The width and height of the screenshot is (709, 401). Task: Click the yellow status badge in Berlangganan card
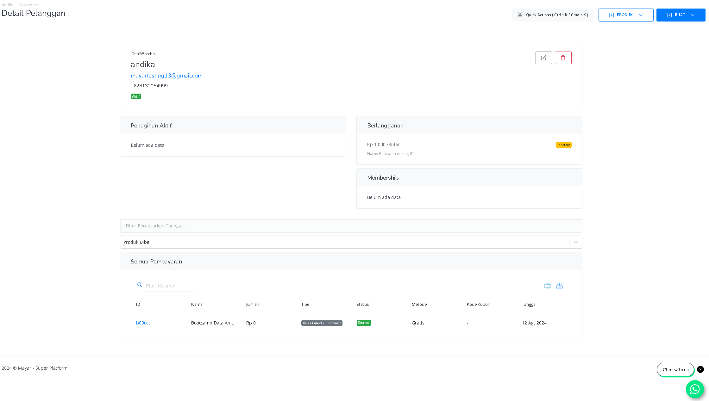tap(564, 145)
